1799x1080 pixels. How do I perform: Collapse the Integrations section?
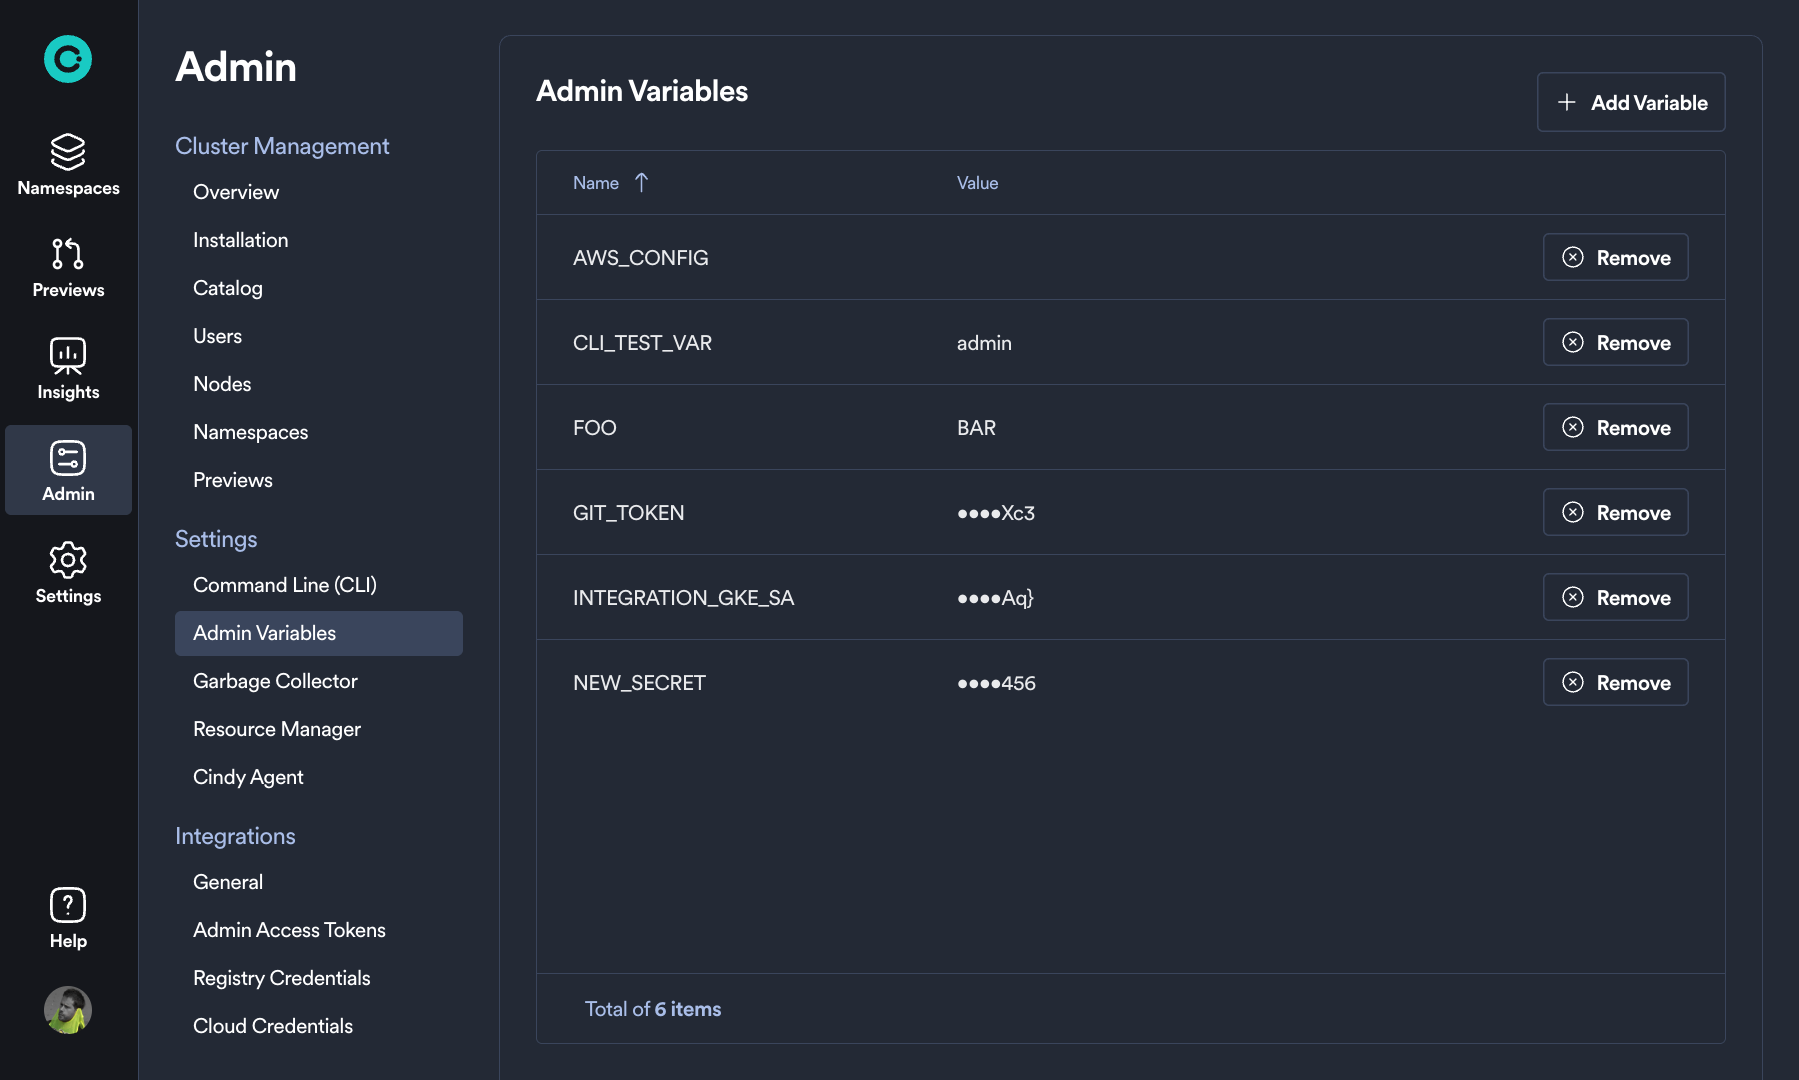pos(235,836)
